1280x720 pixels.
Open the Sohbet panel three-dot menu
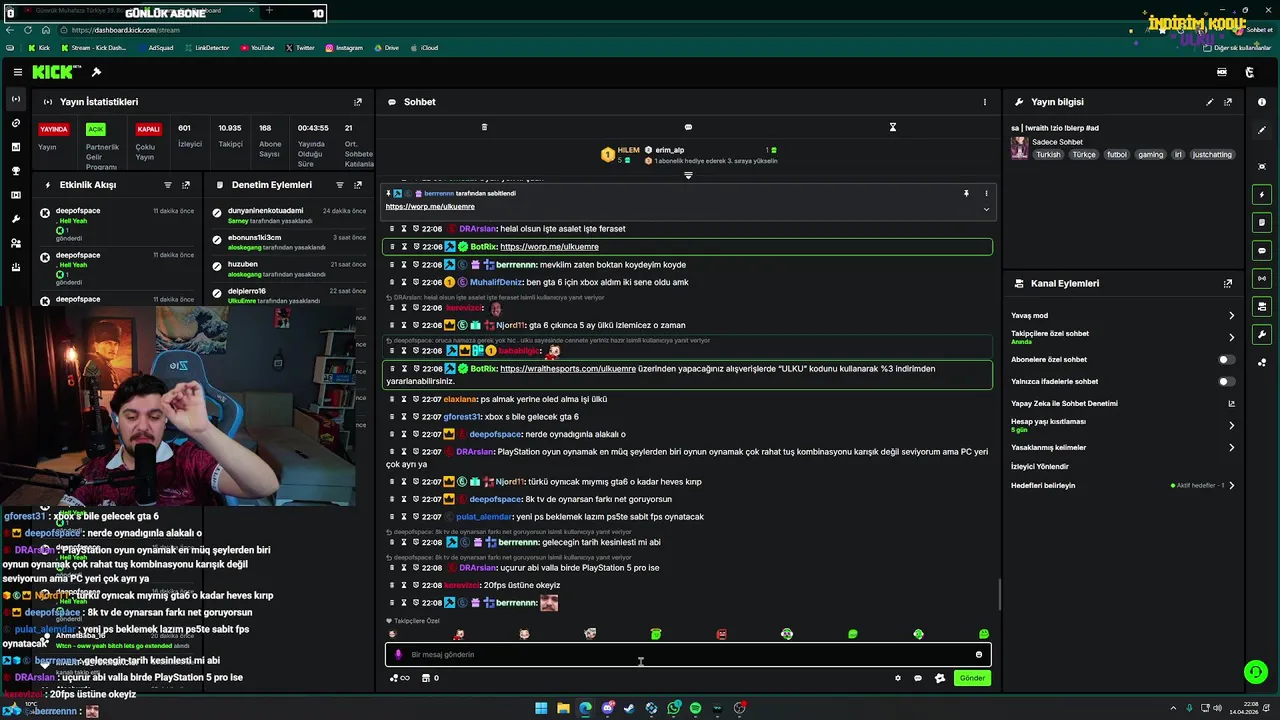coord(984,102)
